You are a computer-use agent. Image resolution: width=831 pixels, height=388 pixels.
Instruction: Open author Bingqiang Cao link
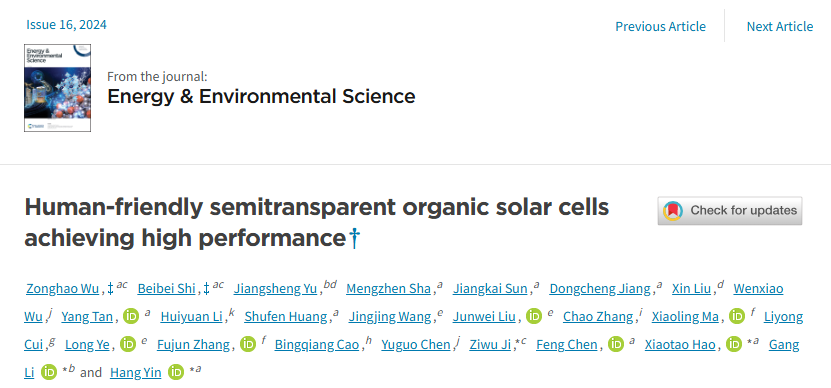point(316,345)
